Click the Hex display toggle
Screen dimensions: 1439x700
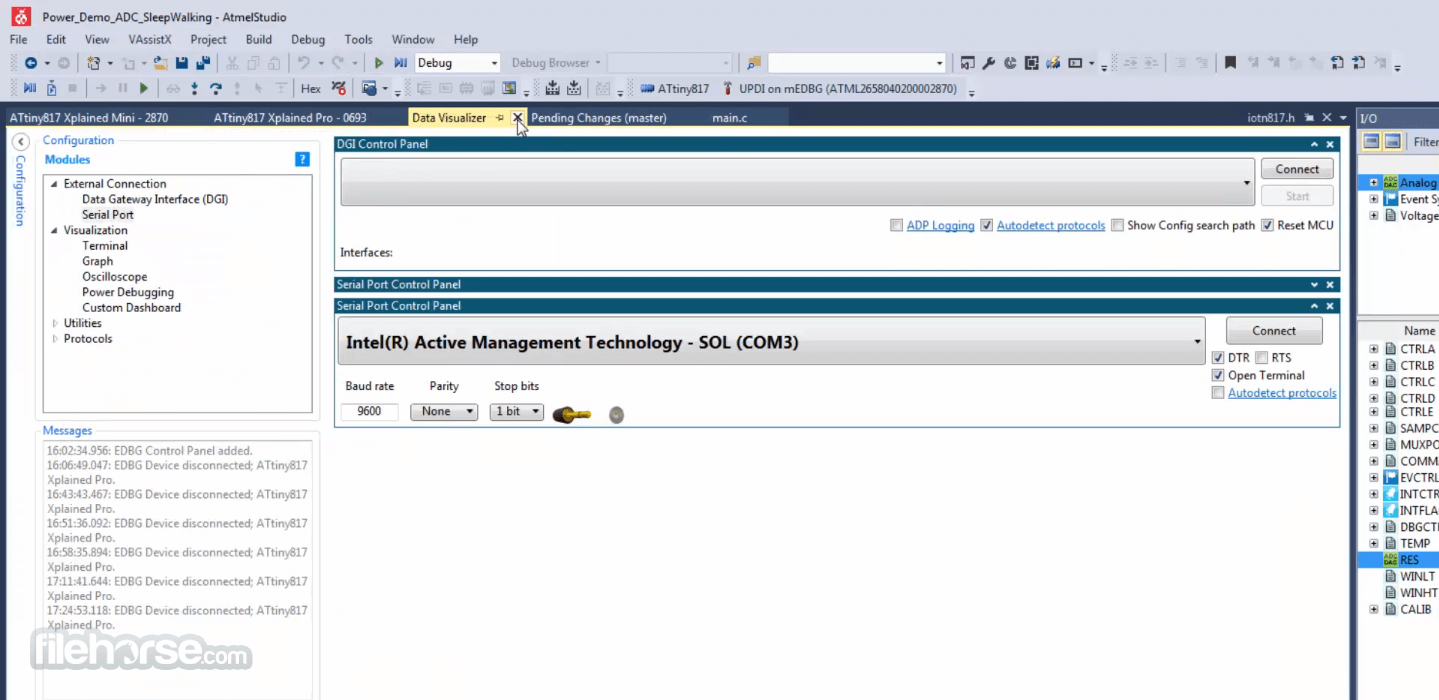pyautogui.click(x=311, y=89)
